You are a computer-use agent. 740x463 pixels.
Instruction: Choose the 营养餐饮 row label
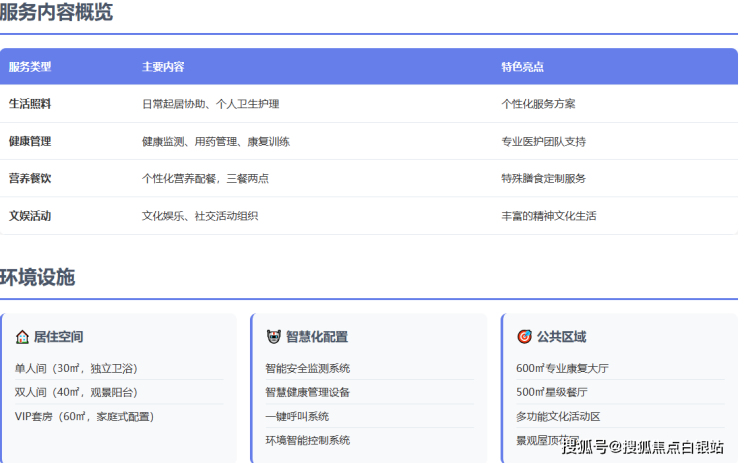pyautogui.click(x=30, y=179)
